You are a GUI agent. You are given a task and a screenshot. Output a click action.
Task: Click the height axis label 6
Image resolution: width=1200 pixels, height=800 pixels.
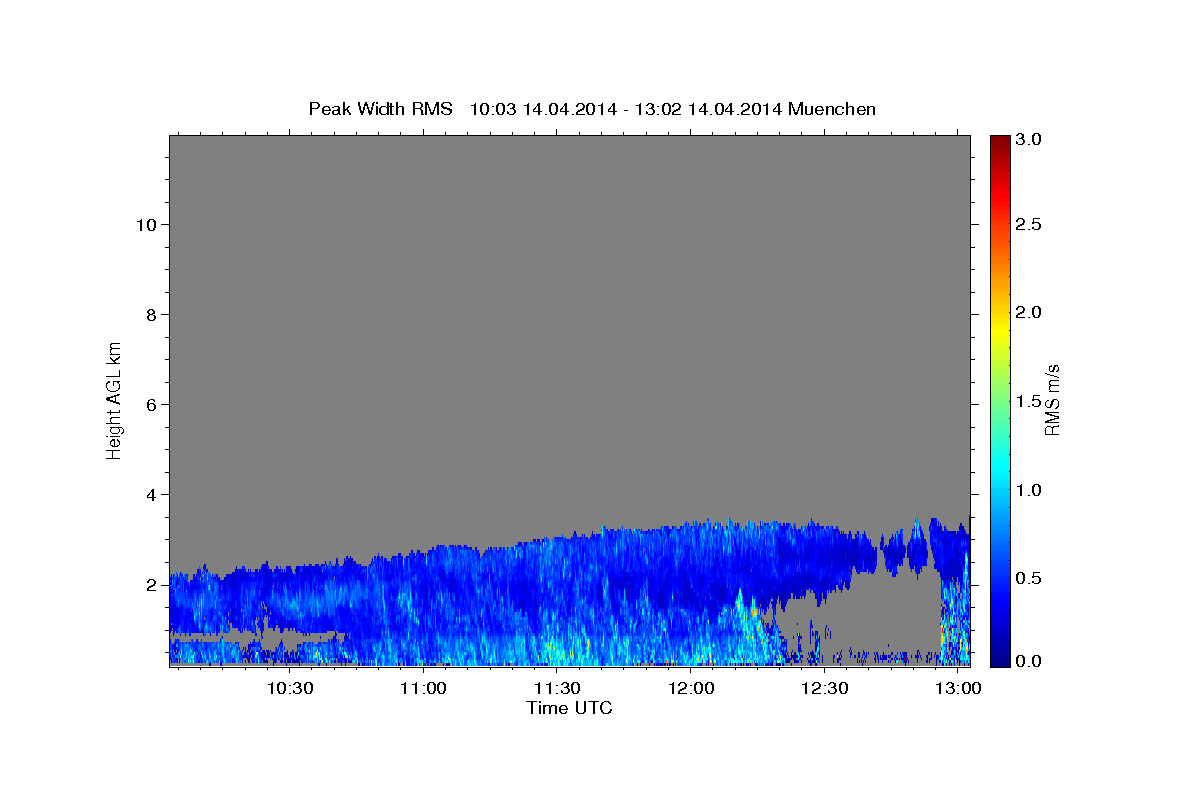150,405
